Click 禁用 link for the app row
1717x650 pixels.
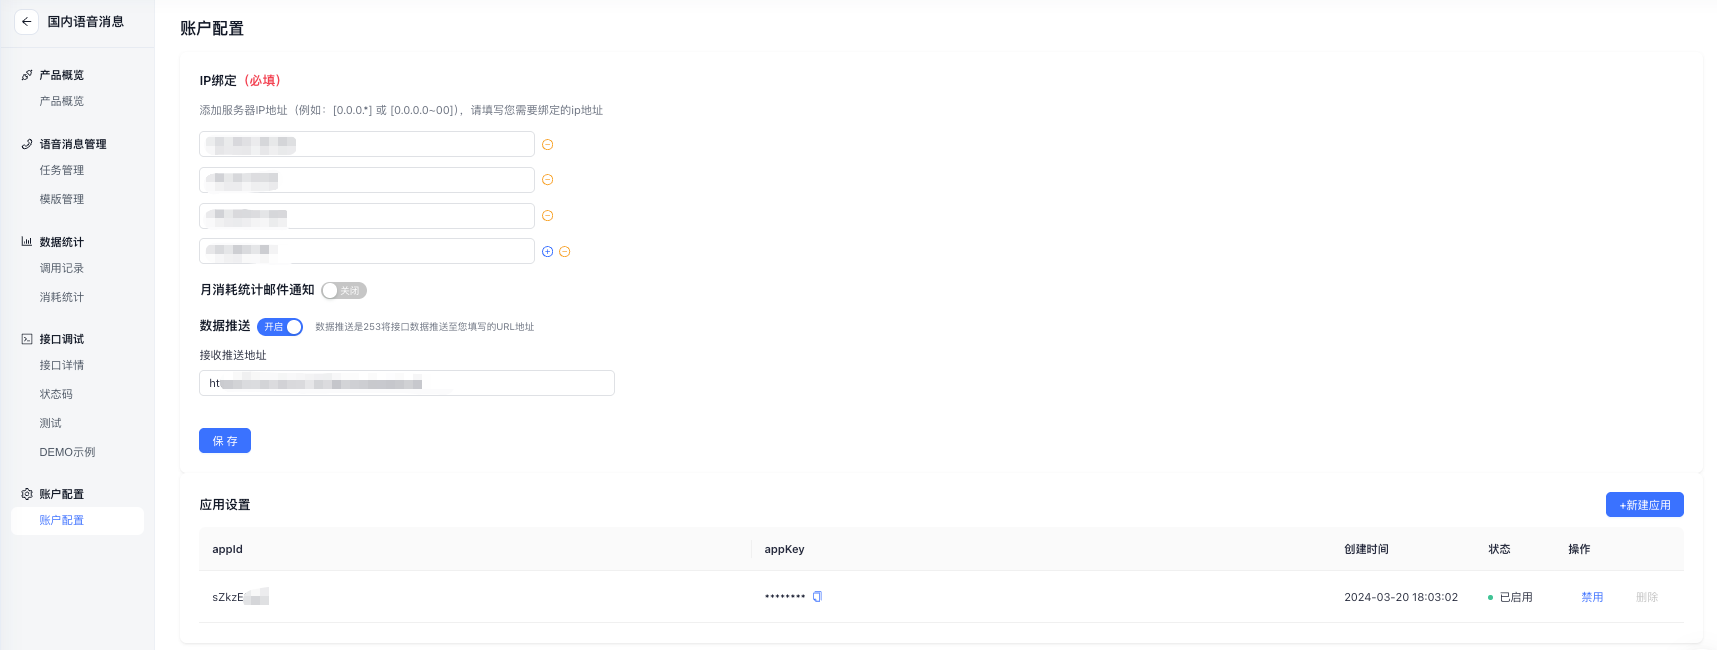tap(1592, 597)
